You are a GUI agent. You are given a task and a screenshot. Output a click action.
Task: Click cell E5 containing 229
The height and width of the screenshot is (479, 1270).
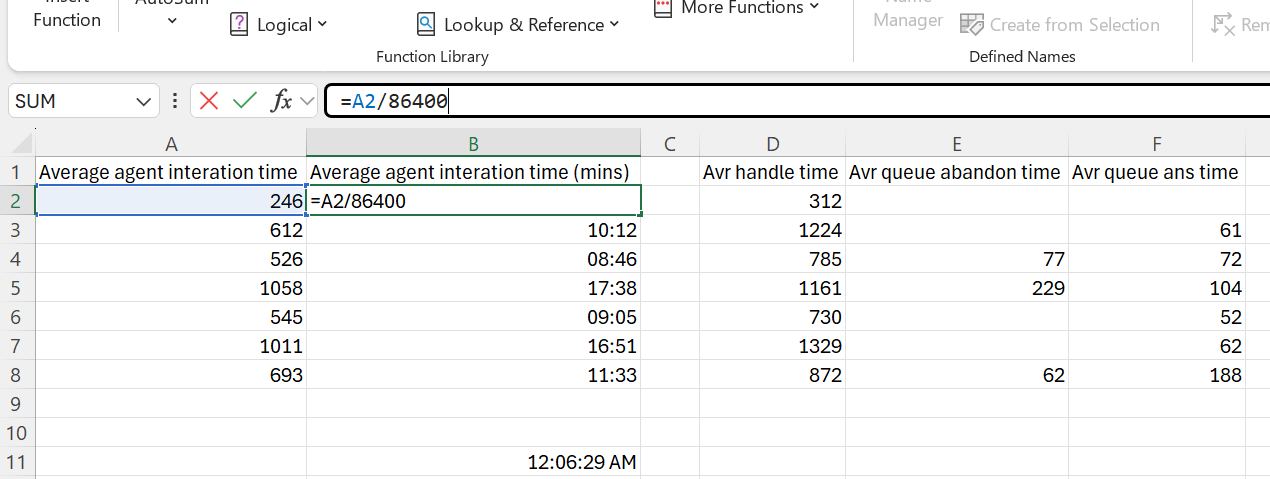956,288
